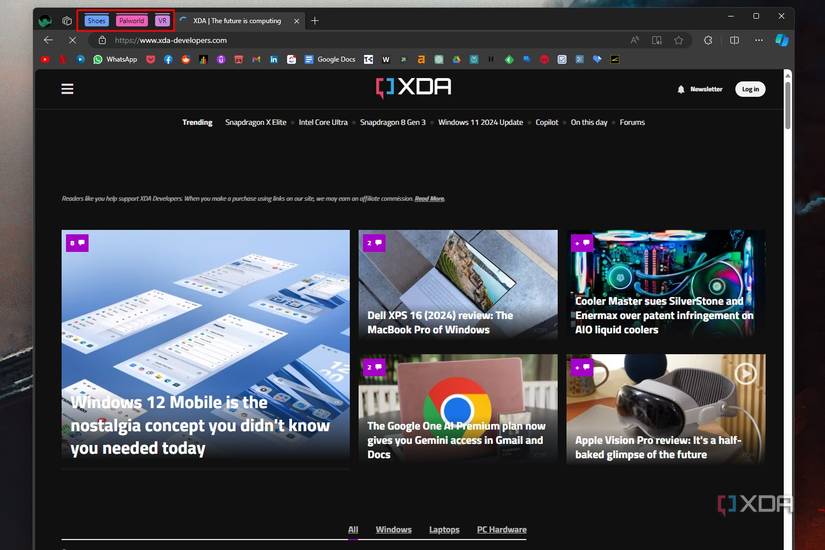View comments on Windows 12 Mobile article
The height and width of the screenshot is (550, 825).
pyautogui.click(x=77, y=243)
